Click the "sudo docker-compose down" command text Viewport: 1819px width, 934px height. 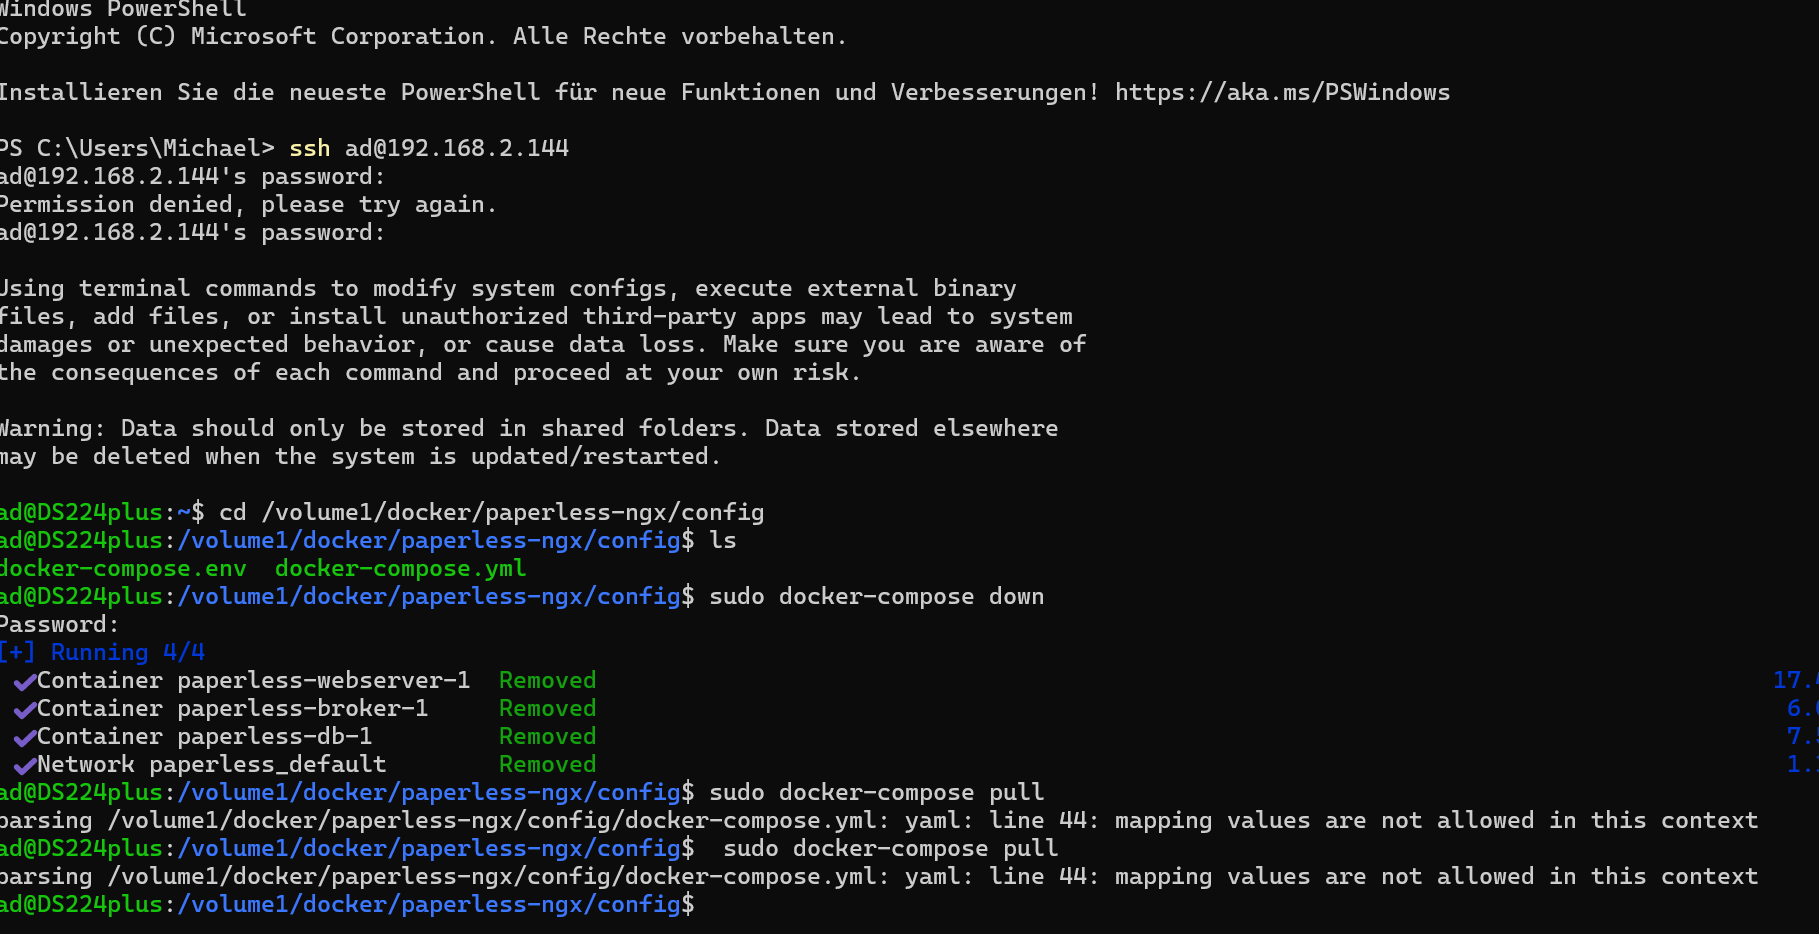[x=876, y=596]
